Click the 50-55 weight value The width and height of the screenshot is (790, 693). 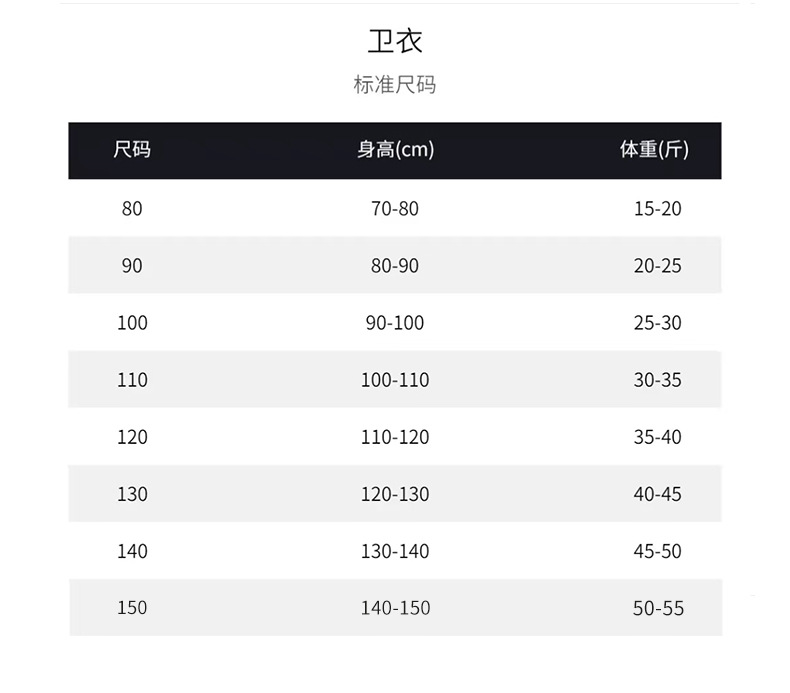tap(657, 608)
